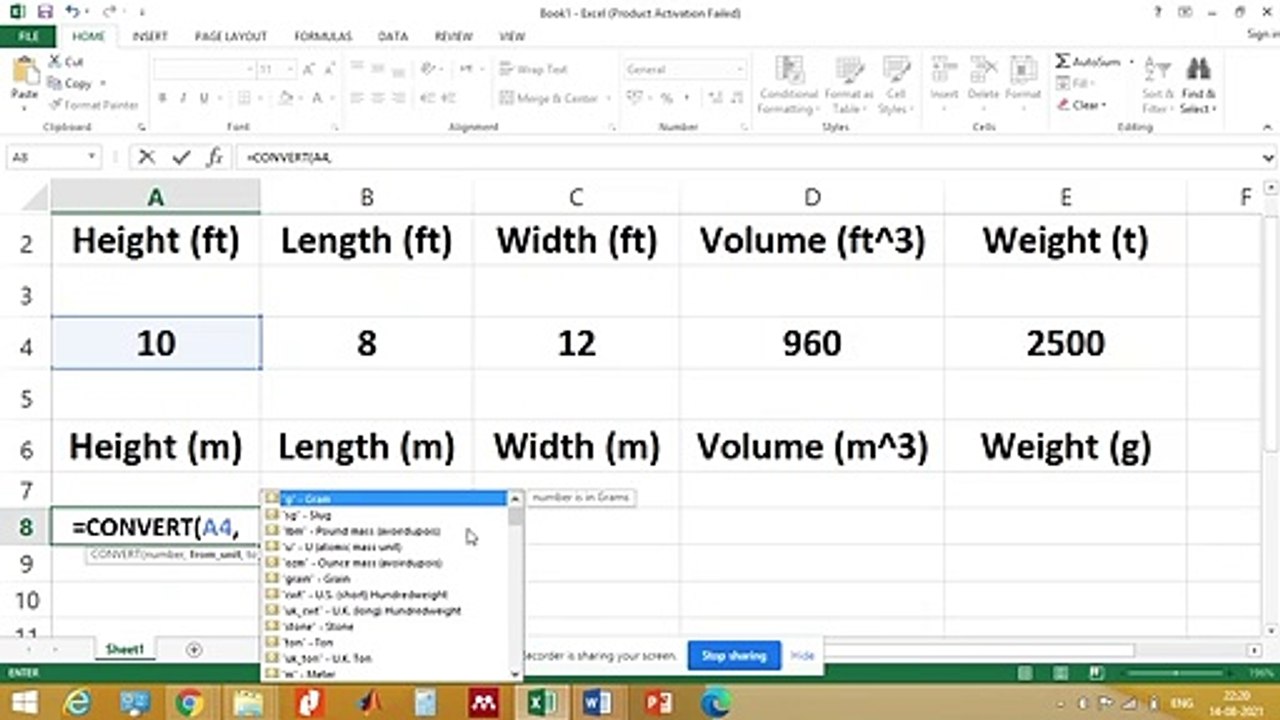Choose 'lbm' - Pound mass from list
1280x720 pixels.
tap(387, 531)
